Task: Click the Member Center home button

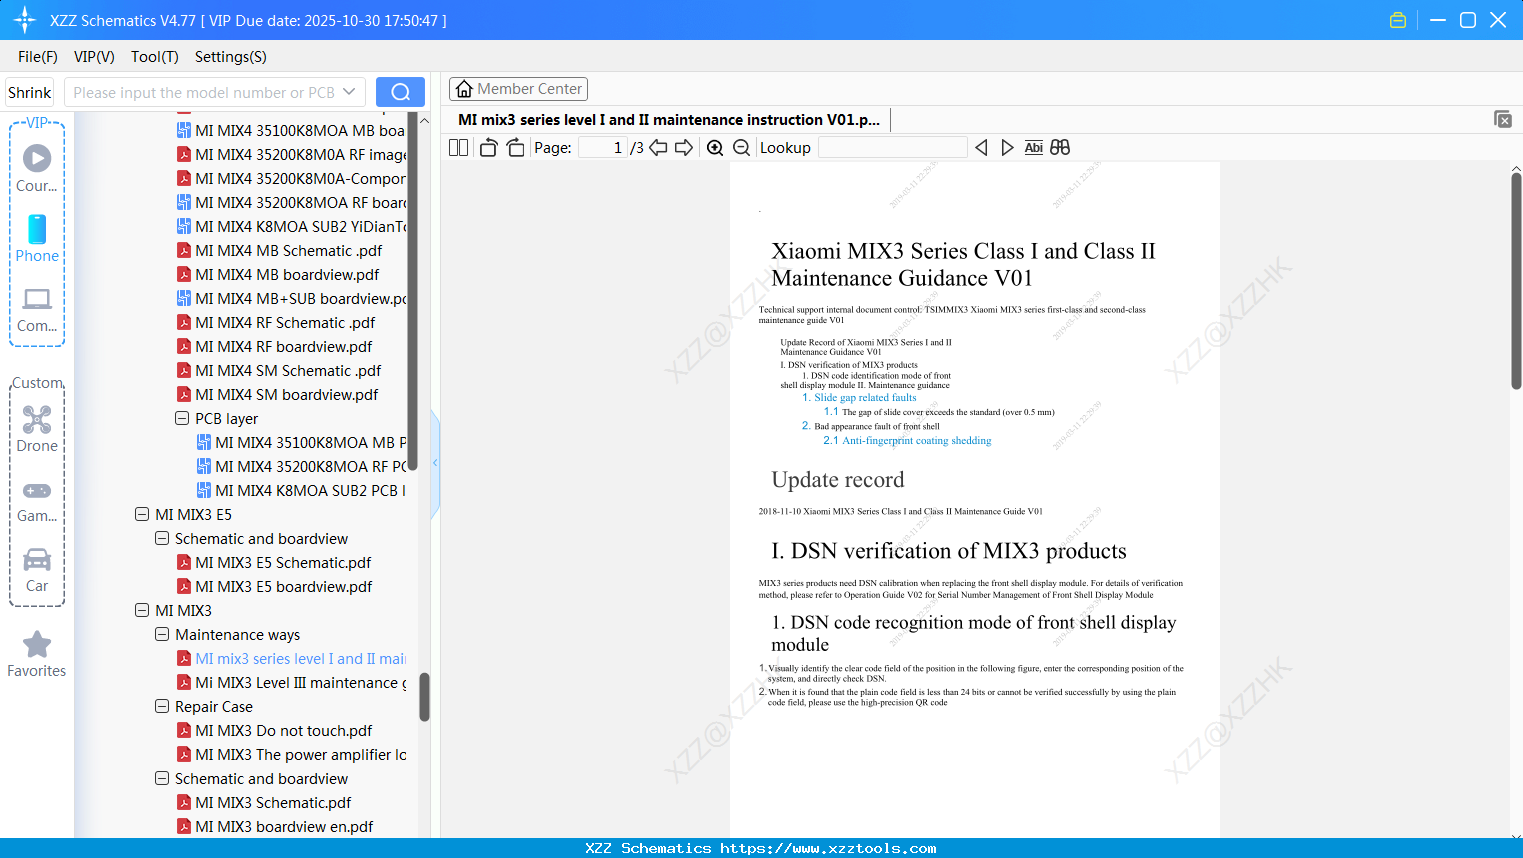Action: 518,88
